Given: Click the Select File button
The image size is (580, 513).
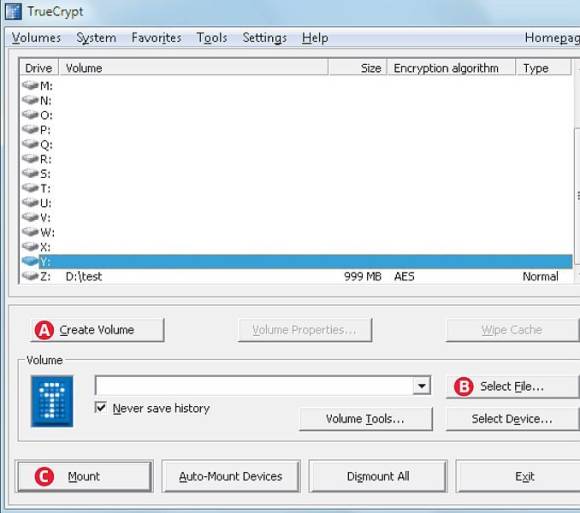Looking at the screenshot, I should coord(513,387).
